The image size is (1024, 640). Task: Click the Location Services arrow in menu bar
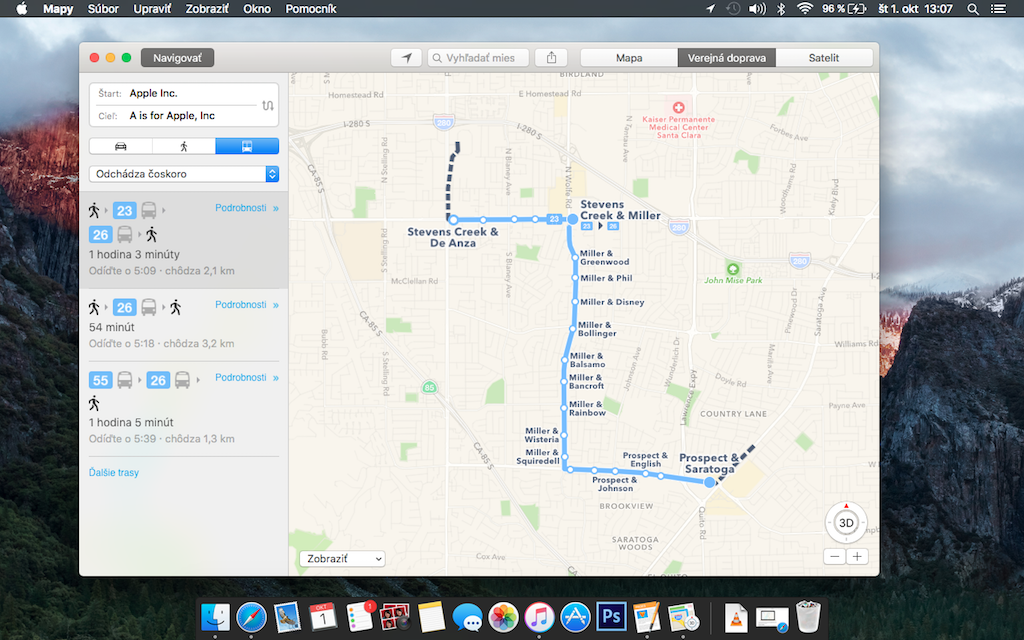coord(710,8)
